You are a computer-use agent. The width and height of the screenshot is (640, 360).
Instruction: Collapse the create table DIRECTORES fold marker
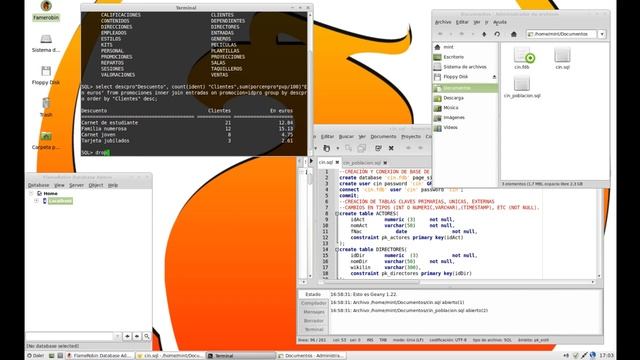(x=337, y=249)
